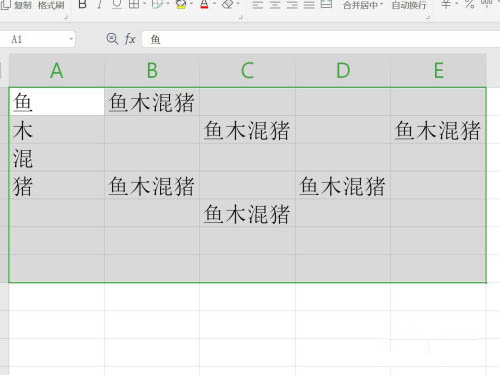
Task: Apply cell borders with the border icon
Action: click(x=134, y=4)
